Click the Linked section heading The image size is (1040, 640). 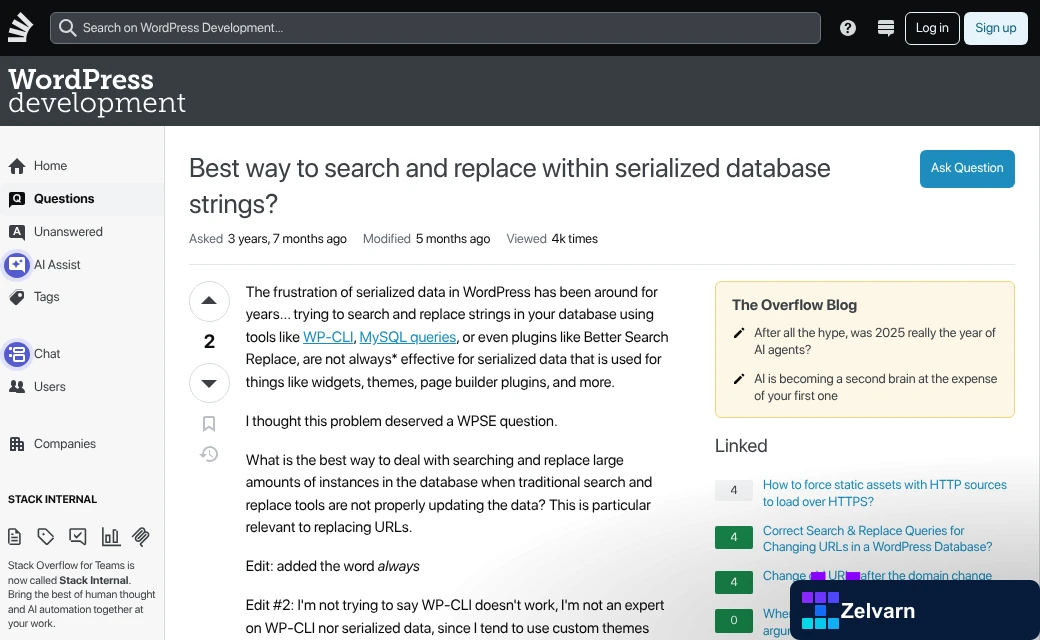741,446
